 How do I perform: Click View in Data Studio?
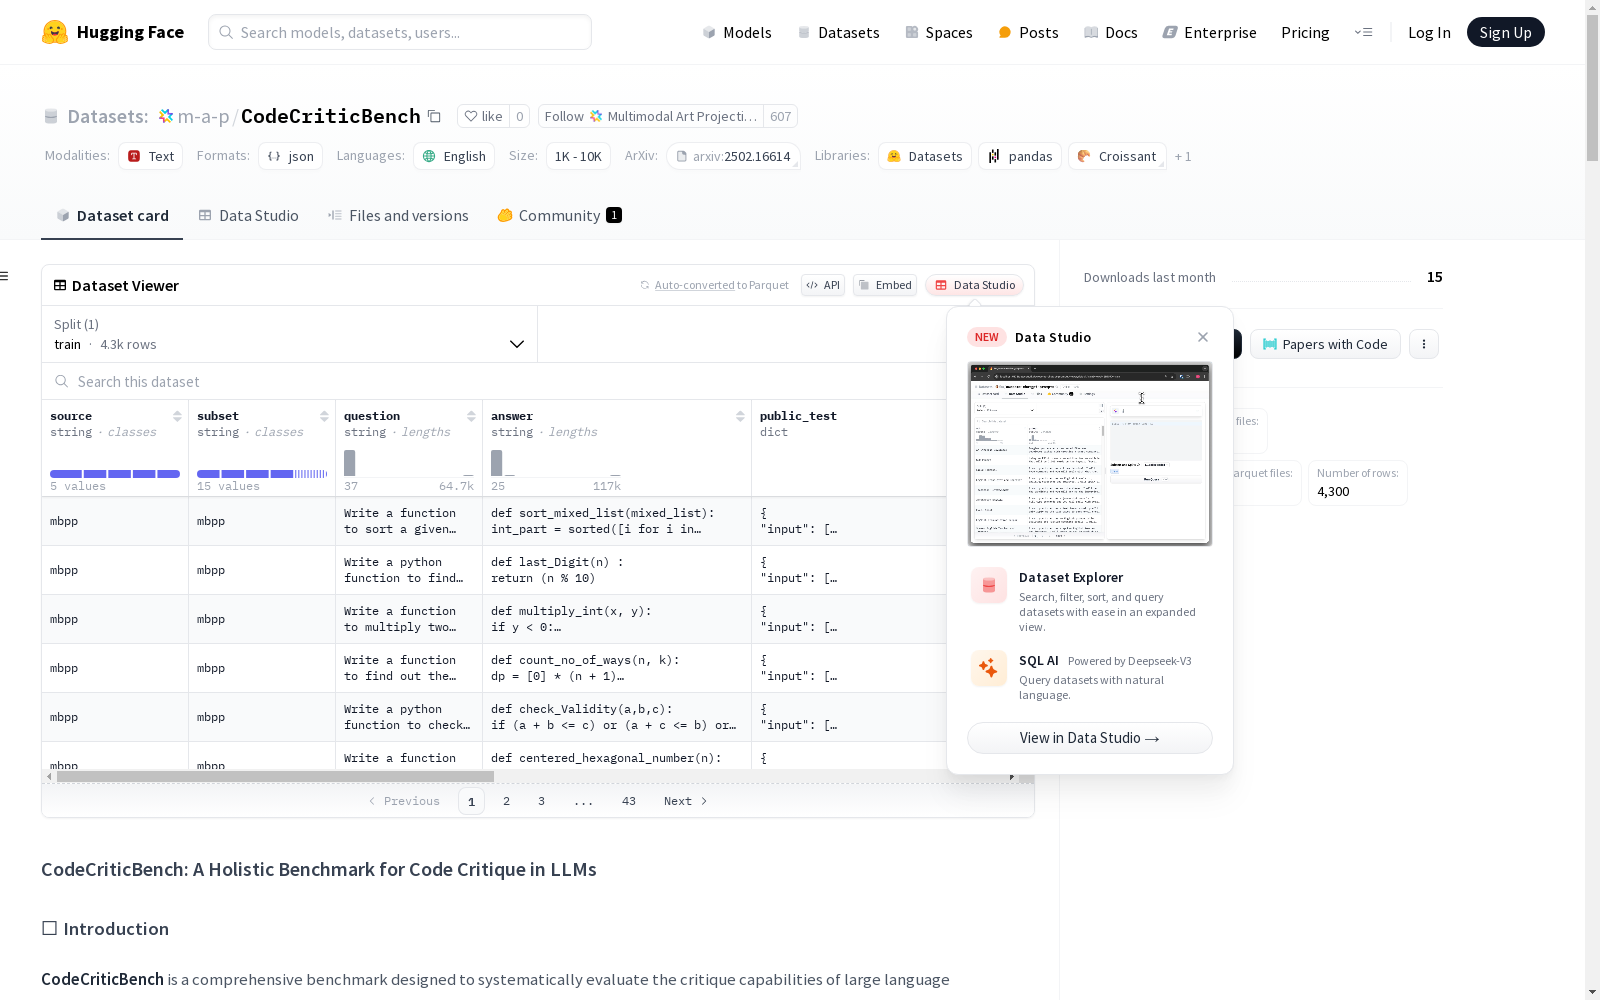1090,738
